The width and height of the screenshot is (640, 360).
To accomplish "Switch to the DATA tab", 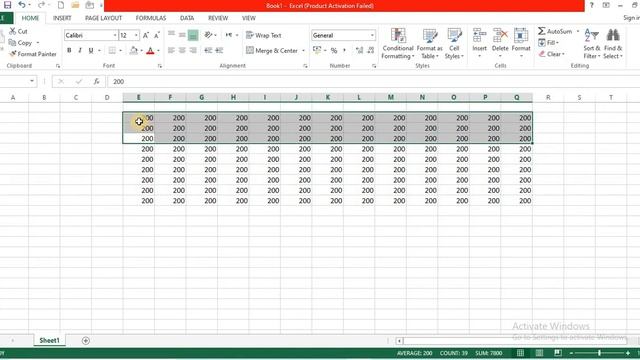I will point(187,18).
